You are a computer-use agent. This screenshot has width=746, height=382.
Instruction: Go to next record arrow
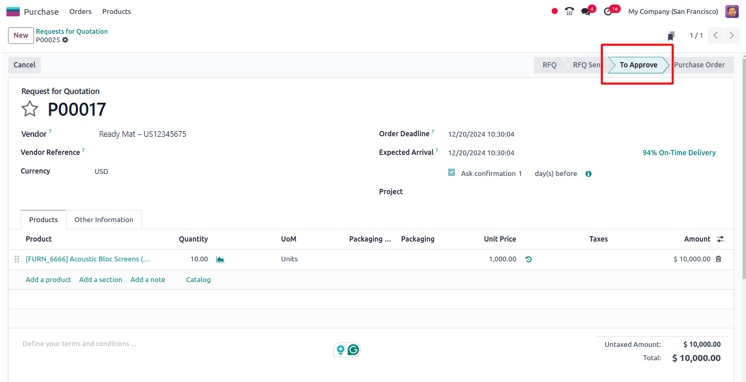(x=732, y=36)
